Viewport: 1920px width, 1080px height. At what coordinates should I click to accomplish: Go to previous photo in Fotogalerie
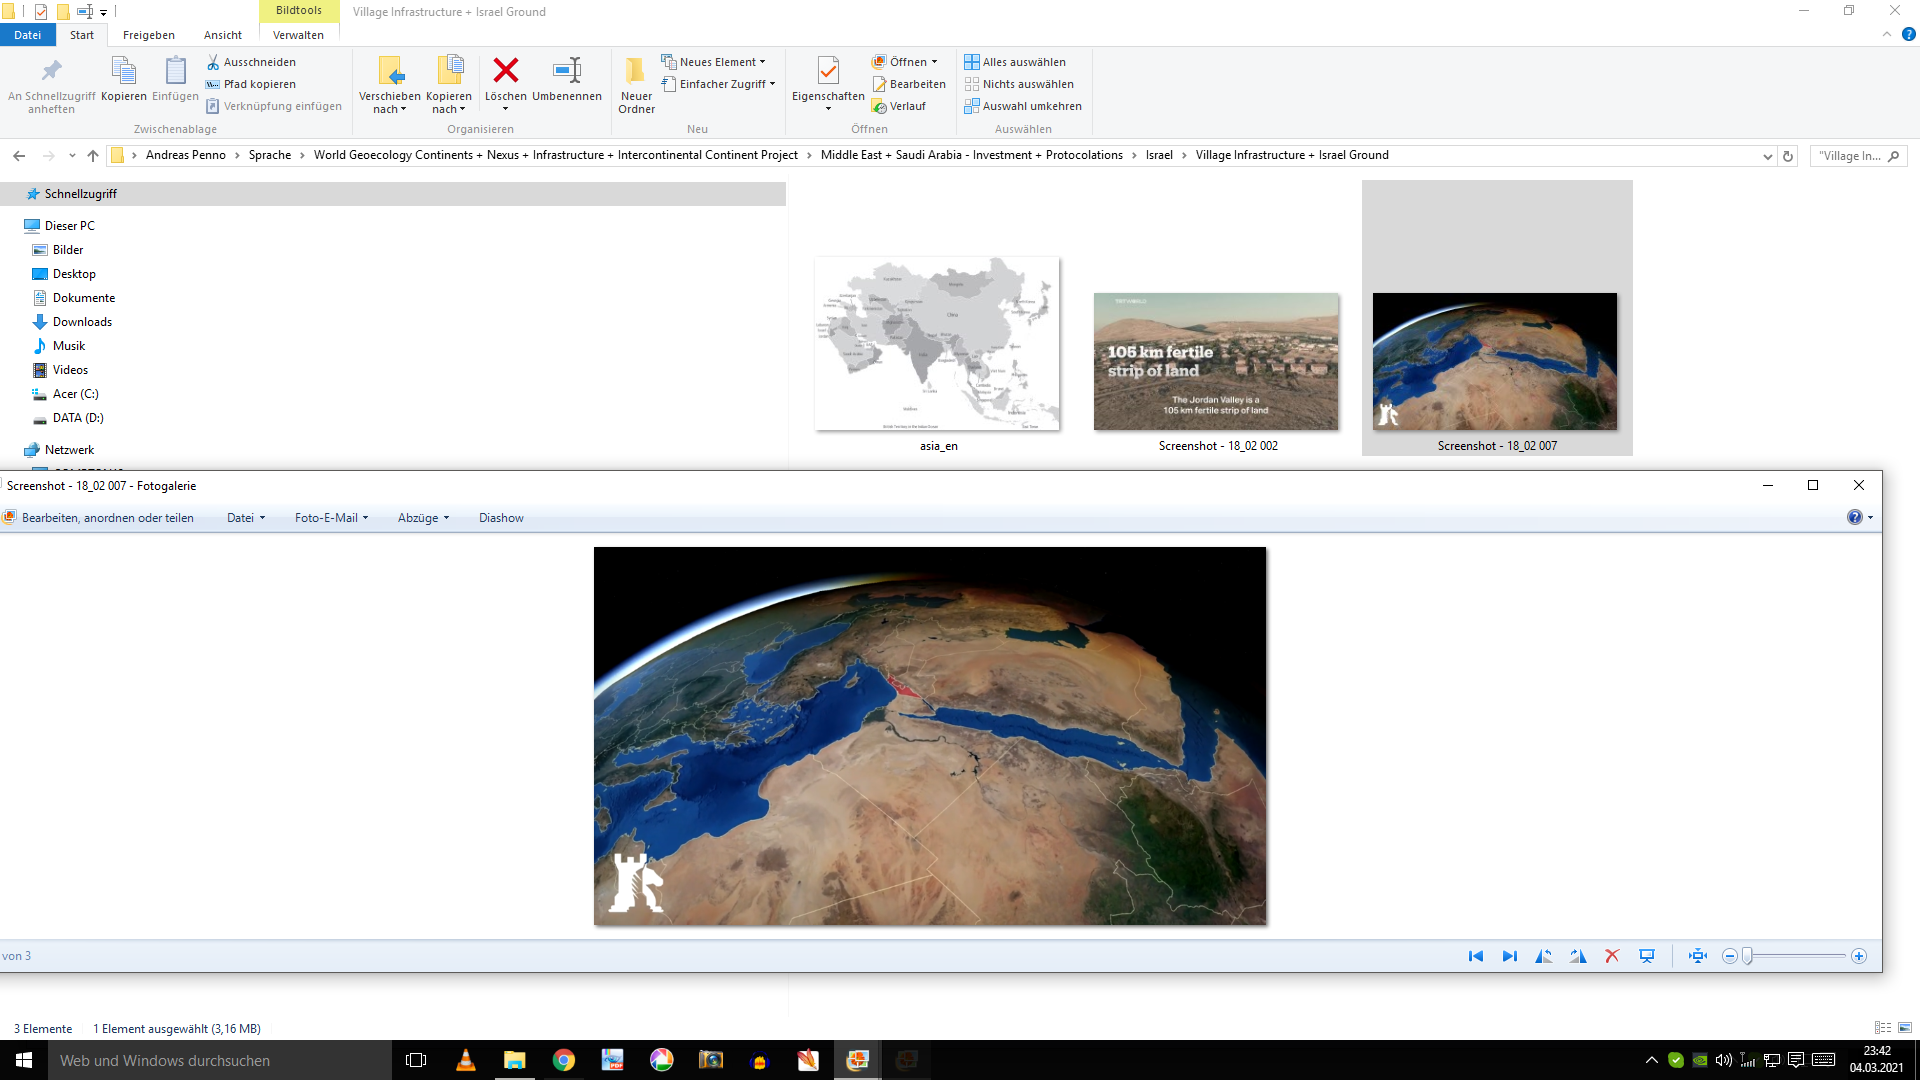1476,956
